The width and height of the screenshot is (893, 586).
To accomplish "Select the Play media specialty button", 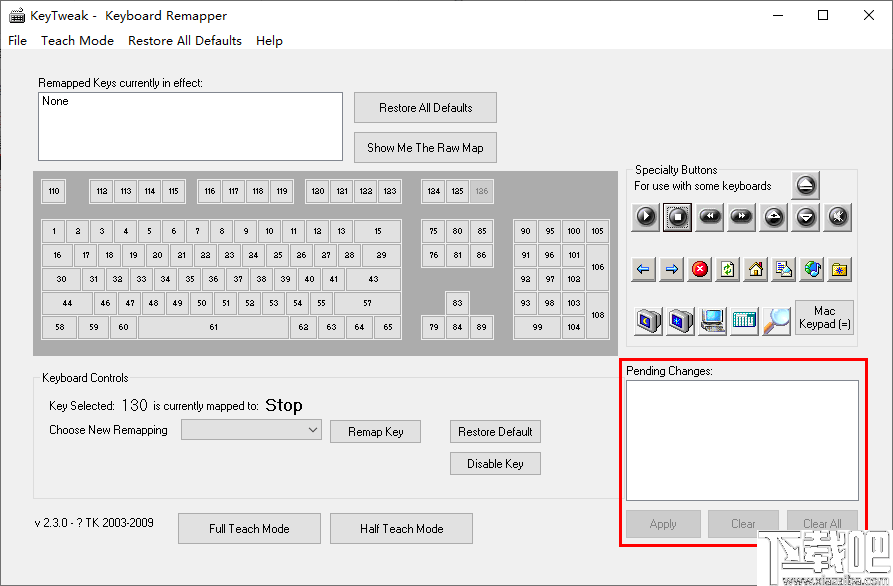I will coord(645,218).
